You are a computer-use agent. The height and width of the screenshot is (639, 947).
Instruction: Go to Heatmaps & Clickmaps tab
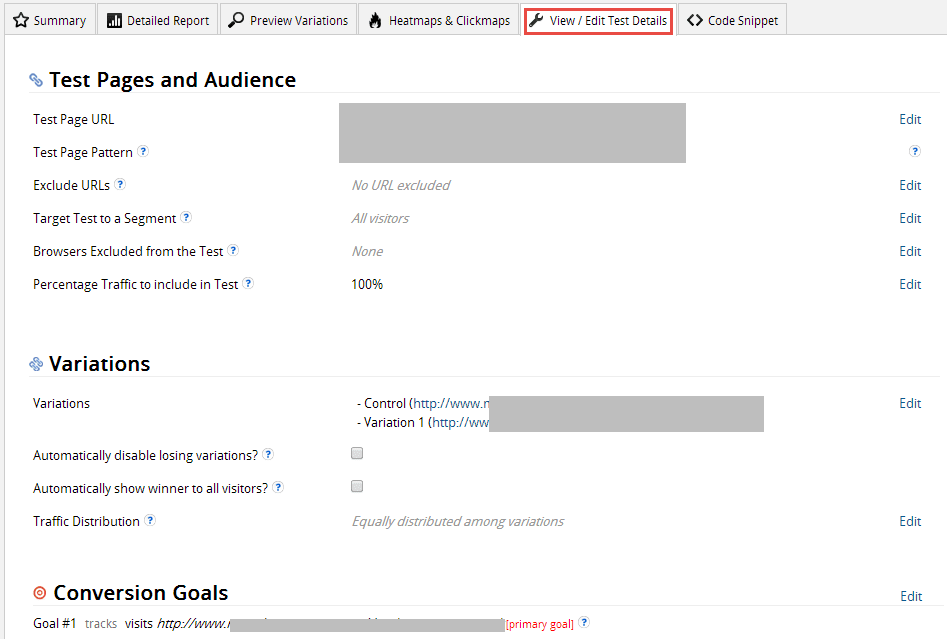tap(438, 20)
